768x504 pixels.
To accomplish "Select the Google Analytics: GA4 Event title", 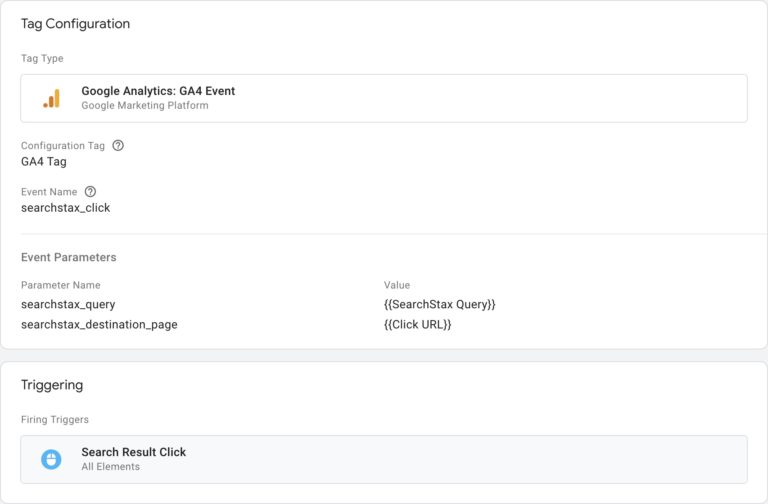I will (158, 91).
